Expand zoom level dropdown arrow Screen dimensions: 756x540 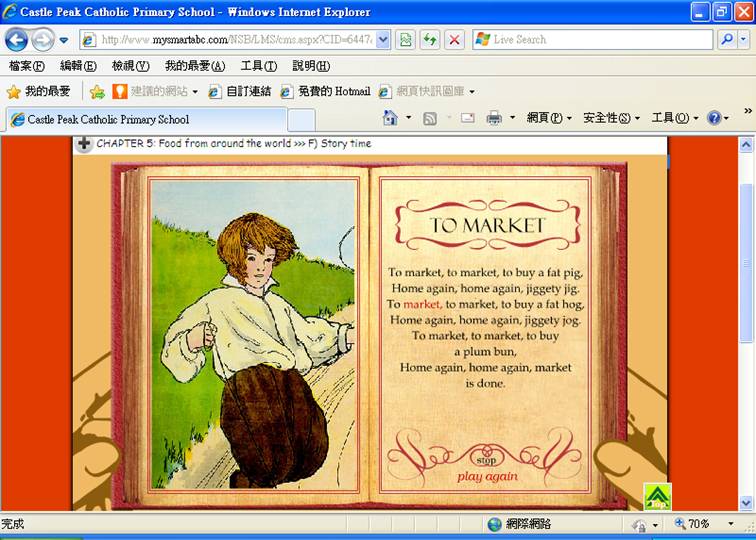tap(731, 525)
